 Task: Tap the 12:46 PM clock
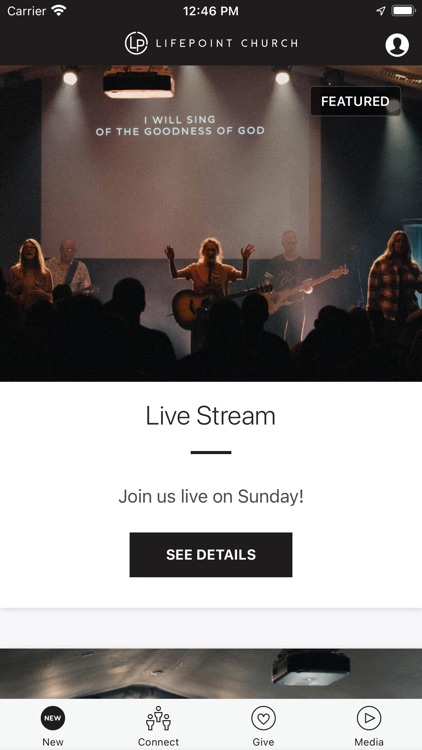coord(211,11)
